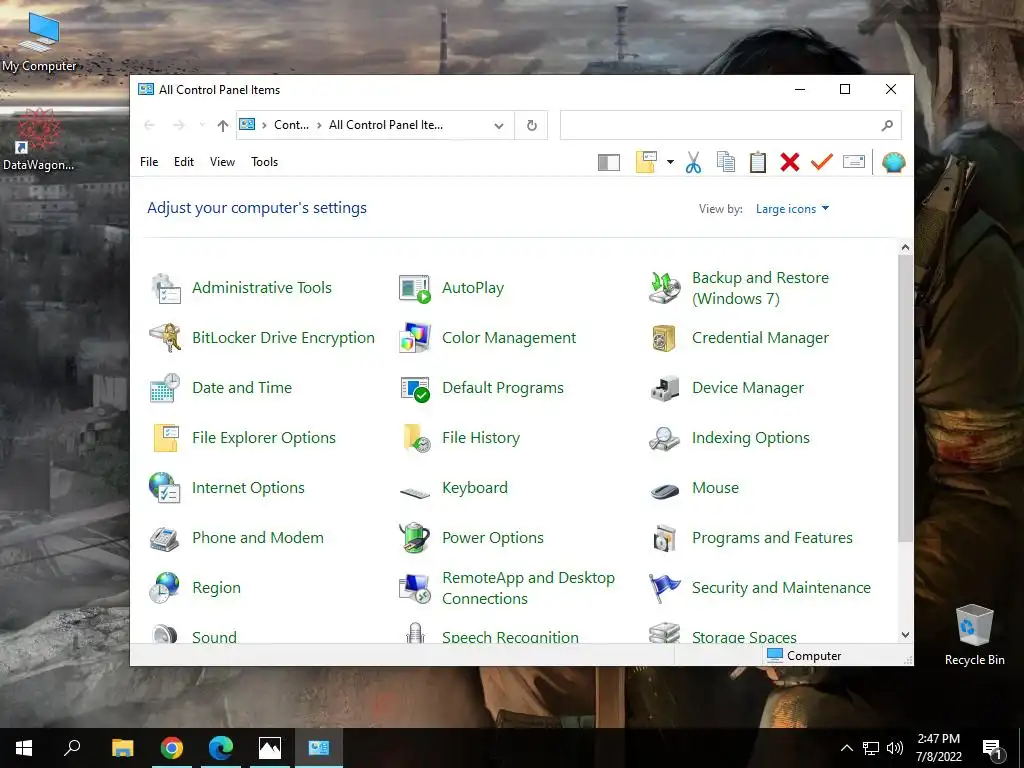
Task: Open the Sound link
Action: coord(214,637)
